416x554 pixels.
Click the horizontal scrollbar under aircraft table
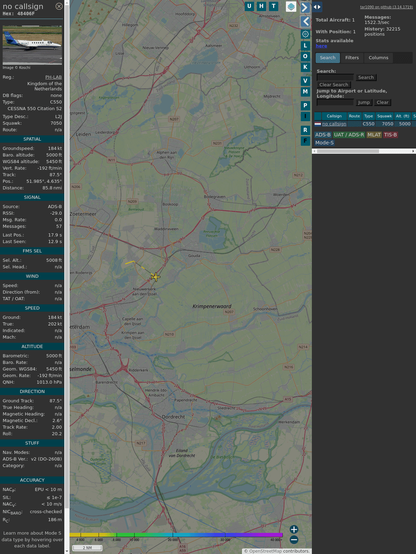tap(364, 151)
